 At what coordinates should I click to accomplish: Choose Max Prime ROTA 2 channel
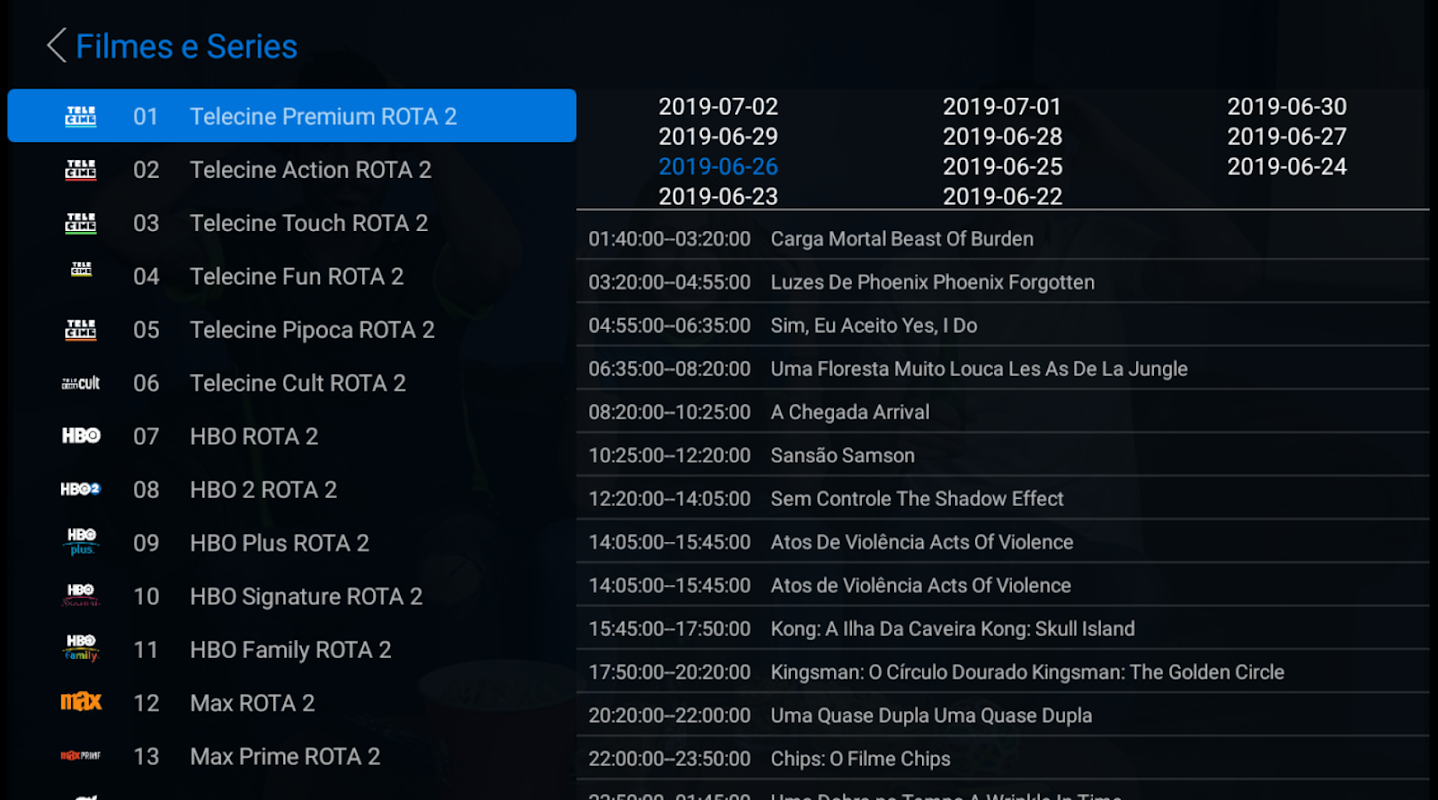coord(291,756)
